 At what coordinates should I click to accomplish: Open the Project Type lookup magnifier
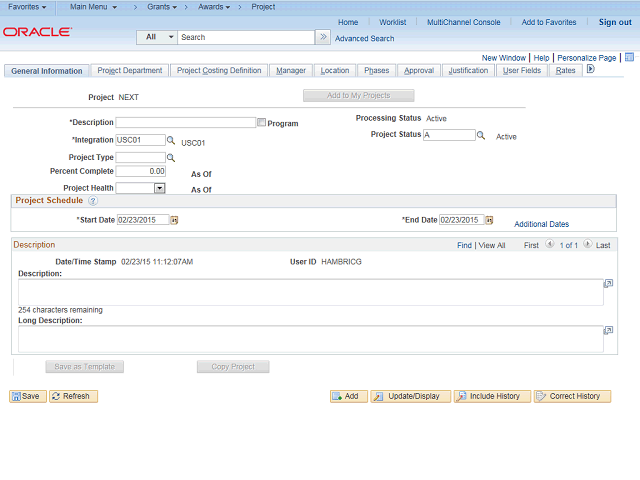tap(171, 158)
